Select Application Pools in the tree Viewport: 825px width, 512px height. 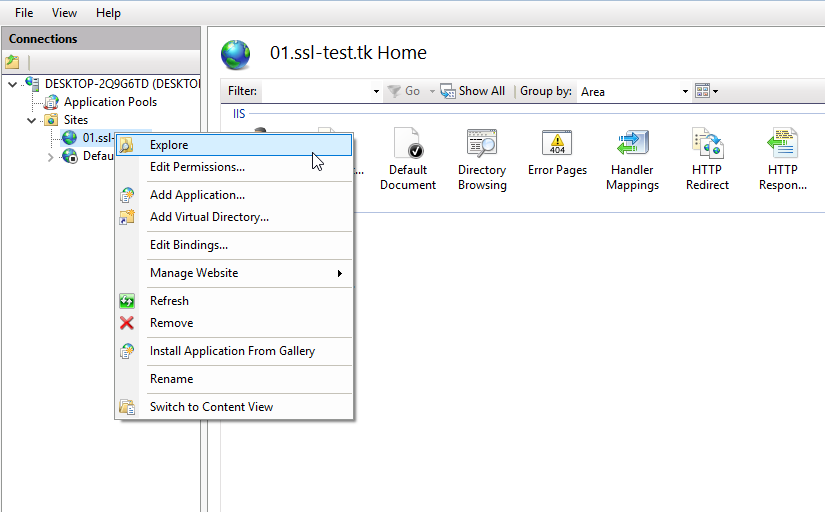click(109, 102)
